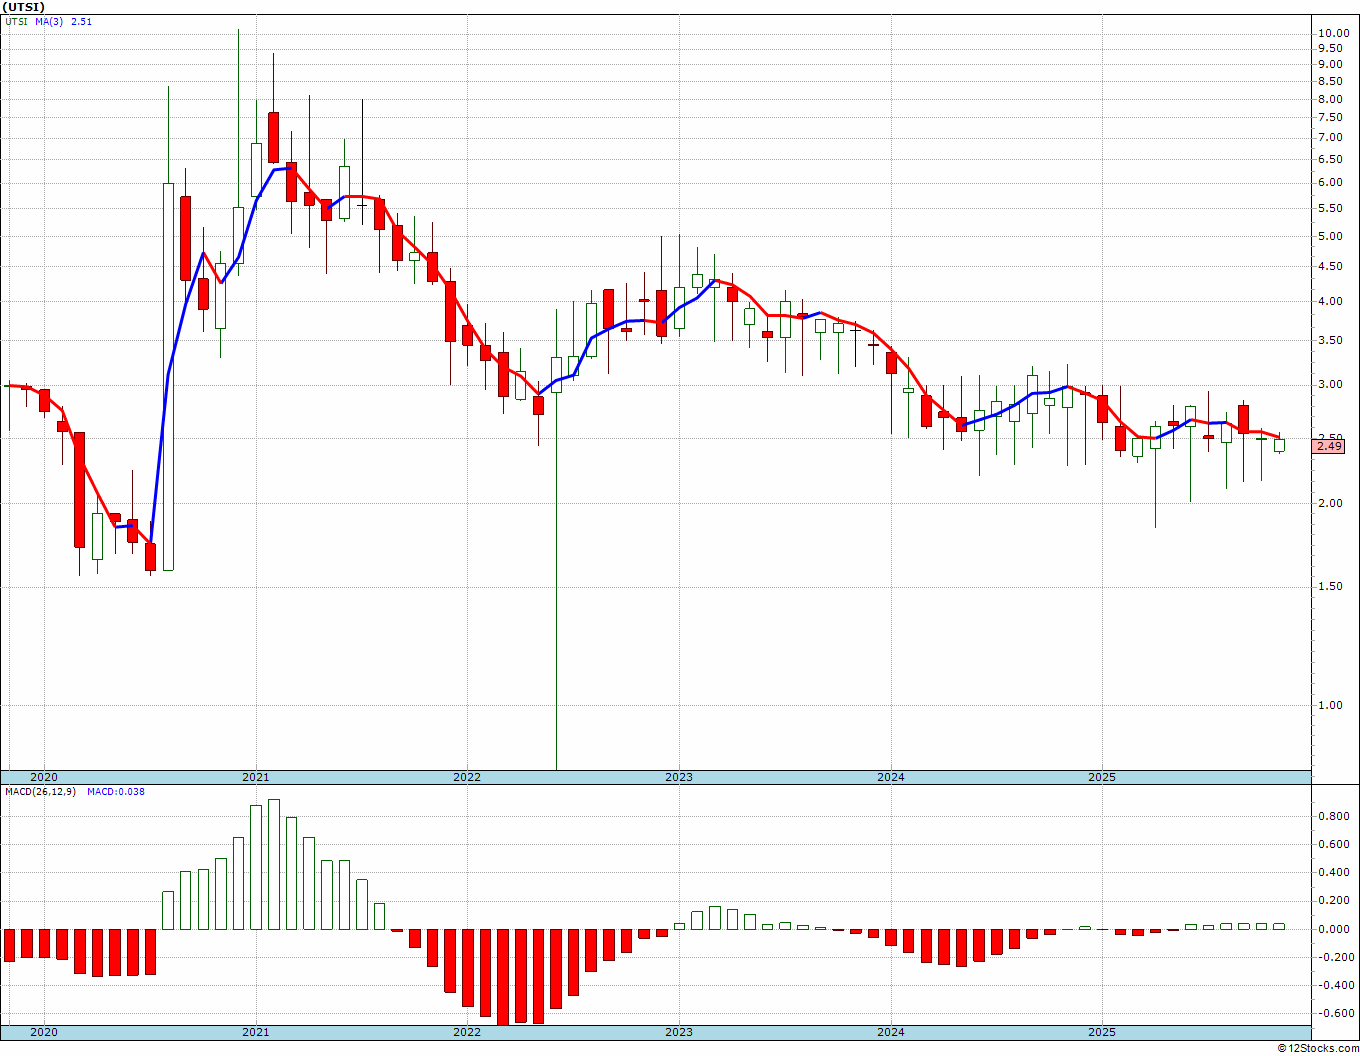Click 2020 on the MACD panel time axis

[x=44, y=1032]
